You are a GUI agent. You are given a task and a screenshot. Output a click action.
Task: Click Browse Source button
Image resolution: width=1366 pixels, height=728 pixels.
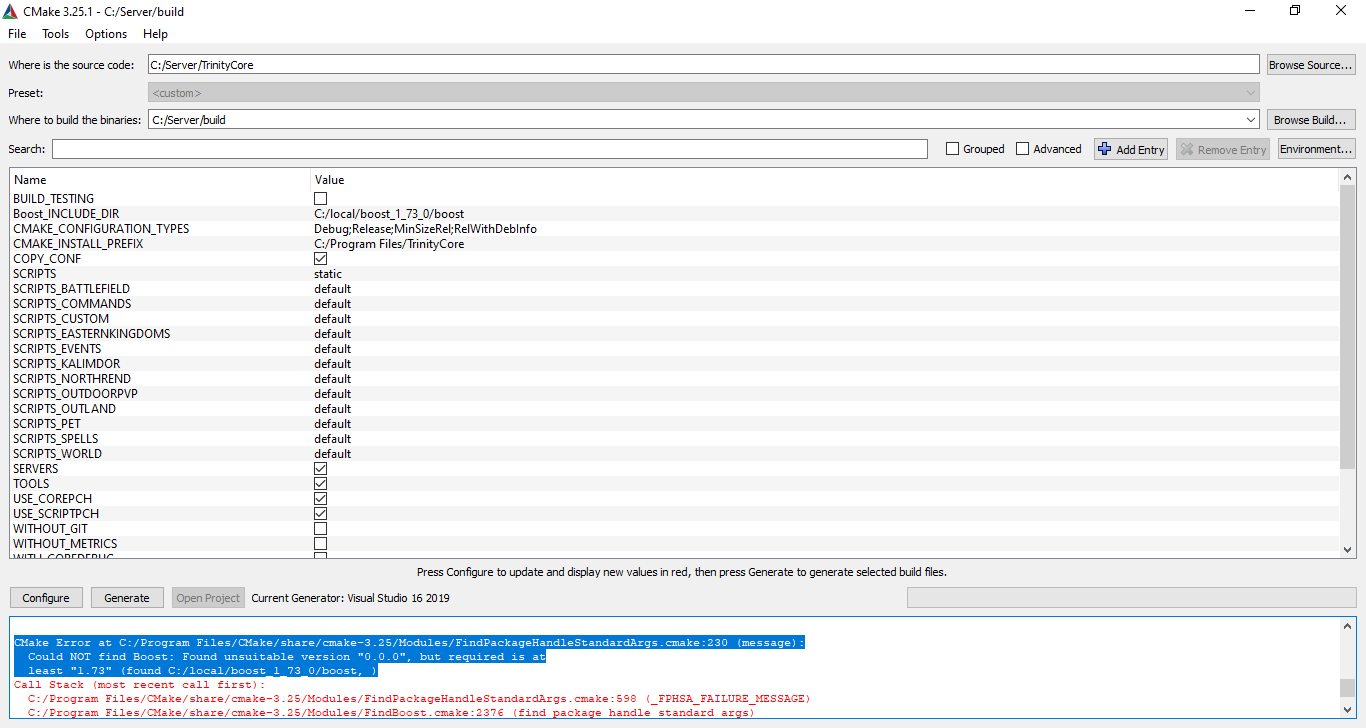pos(1311,65)
